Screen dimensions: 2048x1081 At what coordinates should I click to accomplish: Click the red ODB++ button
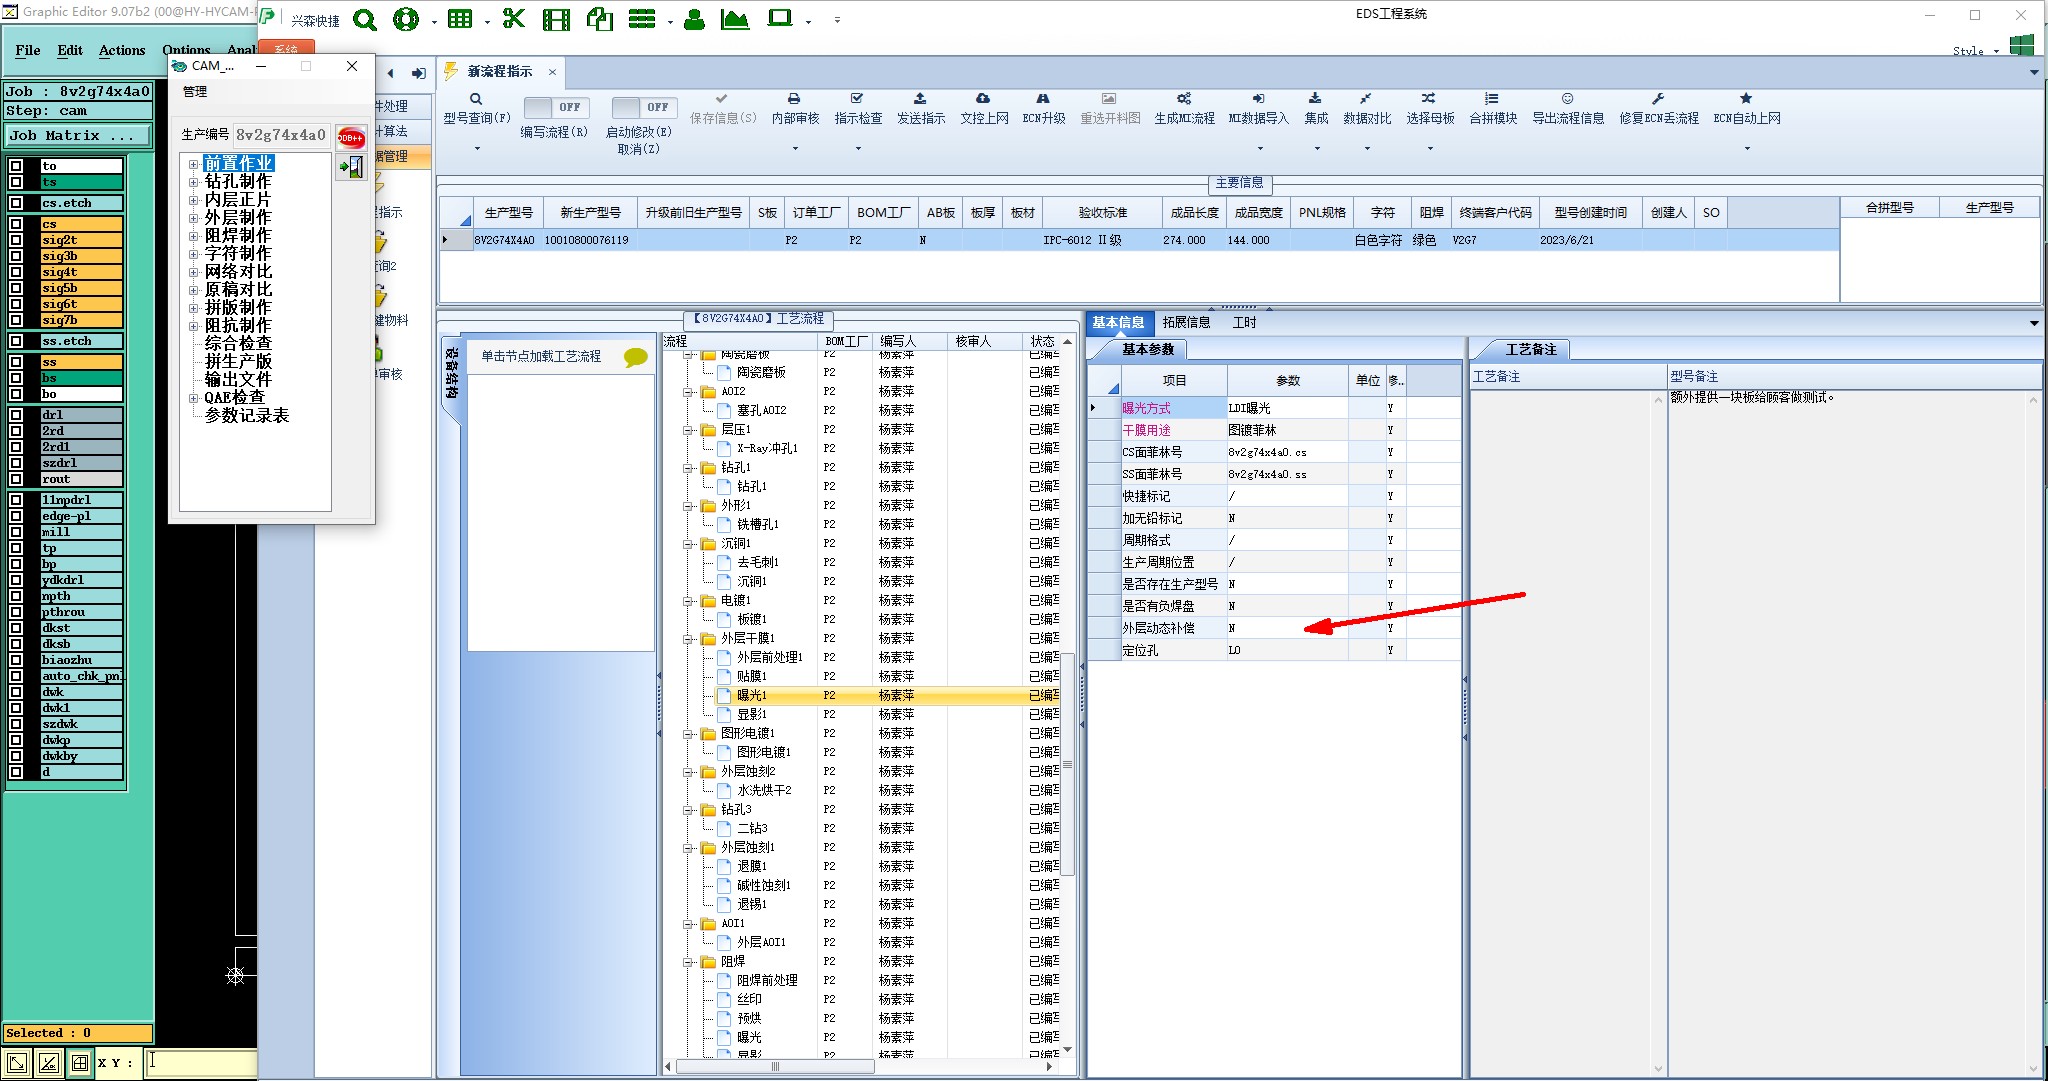tap(350, 138)
